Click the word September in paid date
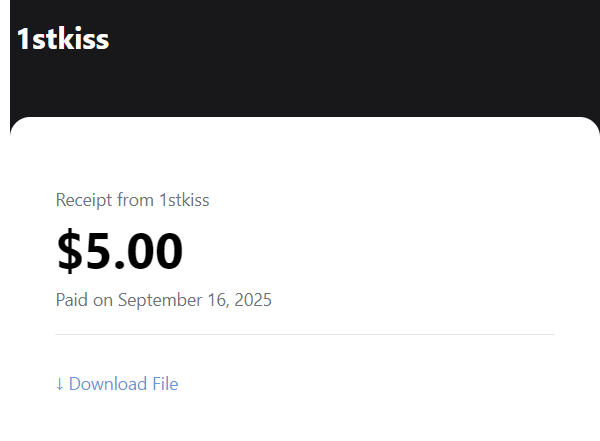Screen dimensions: 600x441 (x=155, y=300)
